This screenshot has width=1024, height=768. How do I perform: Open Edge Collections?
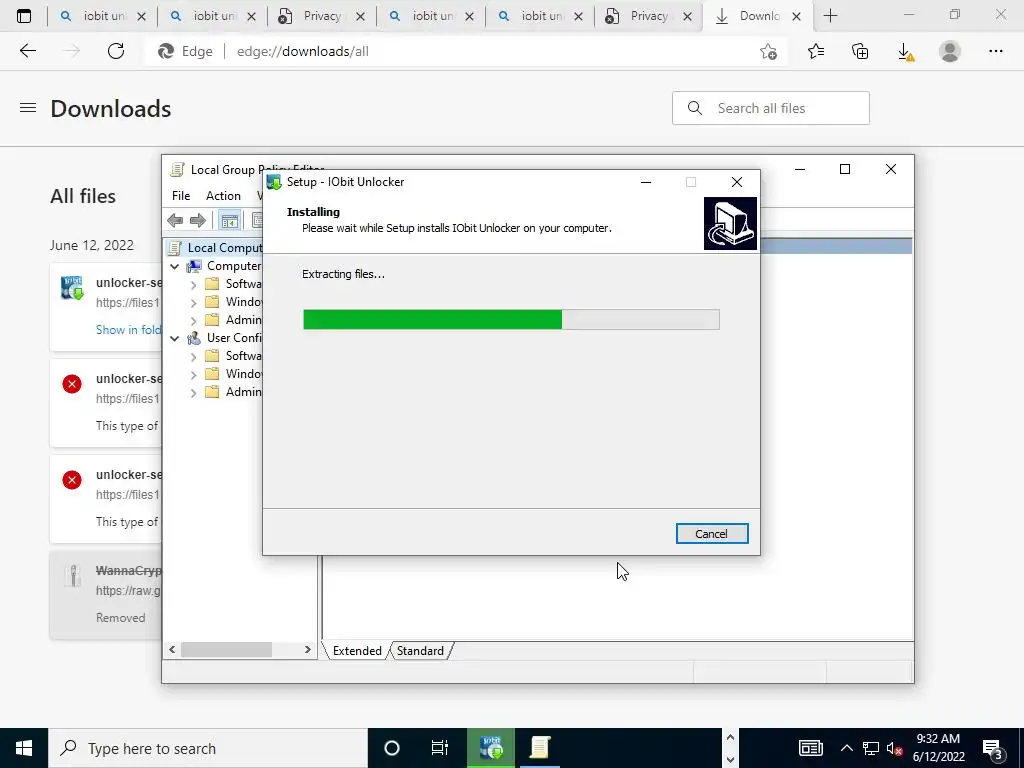(x=860, y=51)
